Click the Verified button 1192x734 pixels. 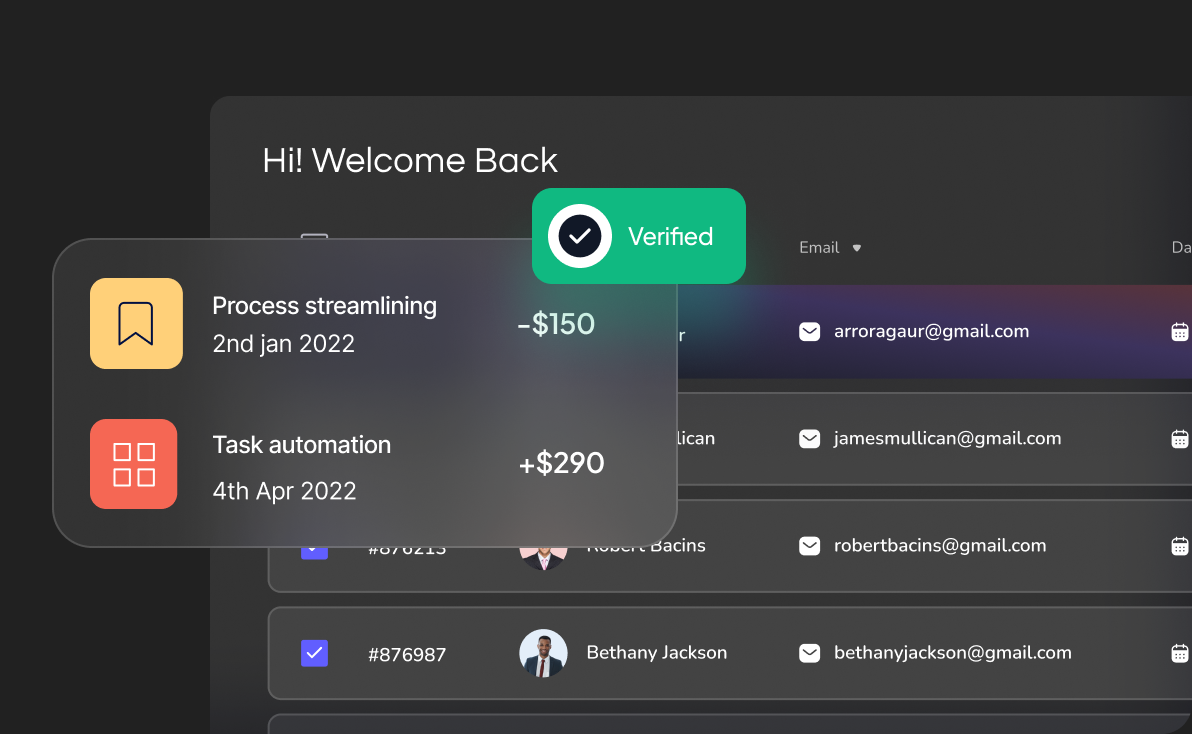pyautogui.click(x=639, y=236)
